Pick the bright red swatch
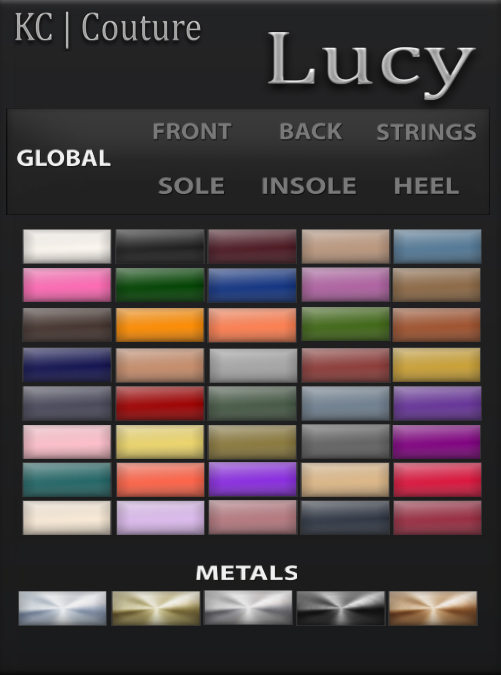The height and width of the screenshot is (675, 501). coord(160,403)
